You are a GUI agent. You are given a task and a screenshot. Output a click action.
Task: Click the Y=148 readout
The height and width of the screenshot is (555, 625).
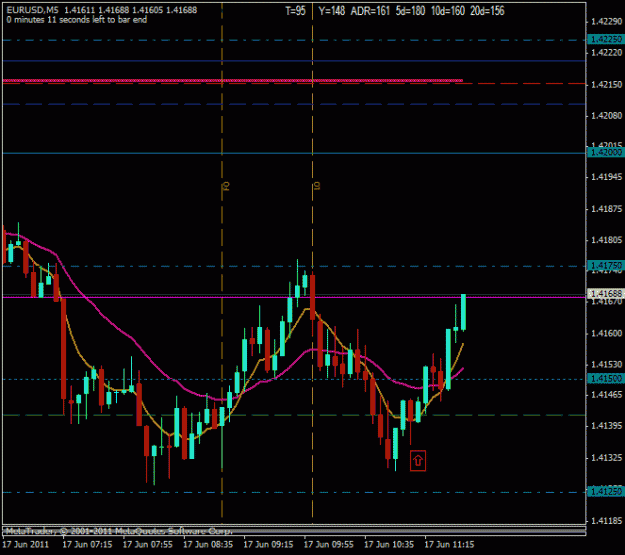click(x=332, y=11)
